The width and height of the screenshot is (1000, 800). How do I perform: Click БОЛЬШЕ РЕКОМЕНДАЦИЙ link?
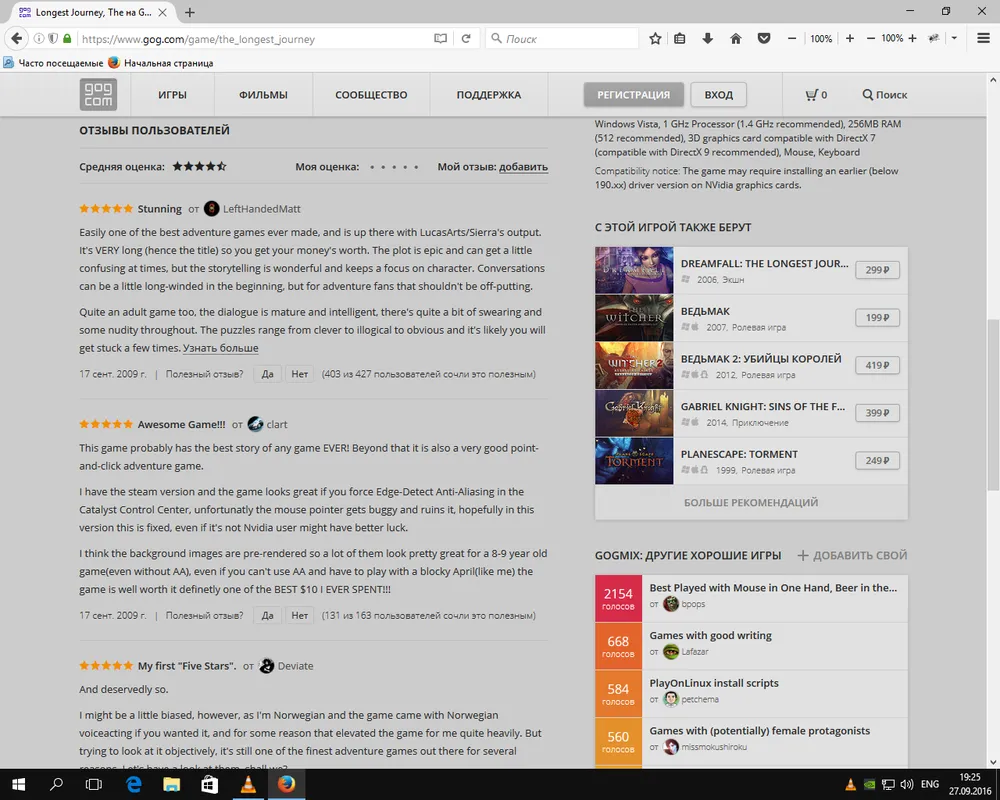coord(751,503)
